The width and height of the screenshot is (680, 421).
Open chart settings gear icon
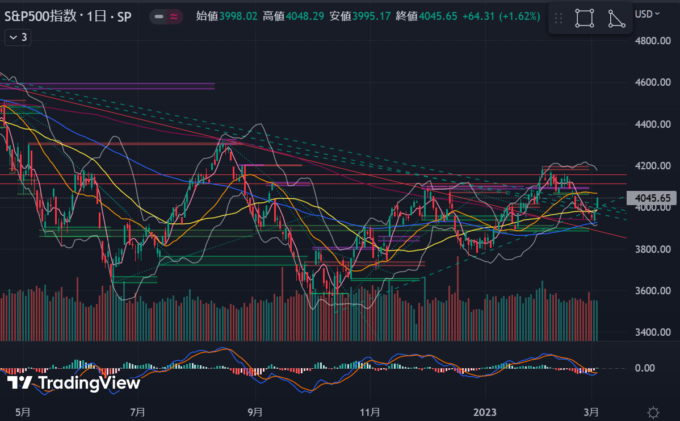coord(653,411)
